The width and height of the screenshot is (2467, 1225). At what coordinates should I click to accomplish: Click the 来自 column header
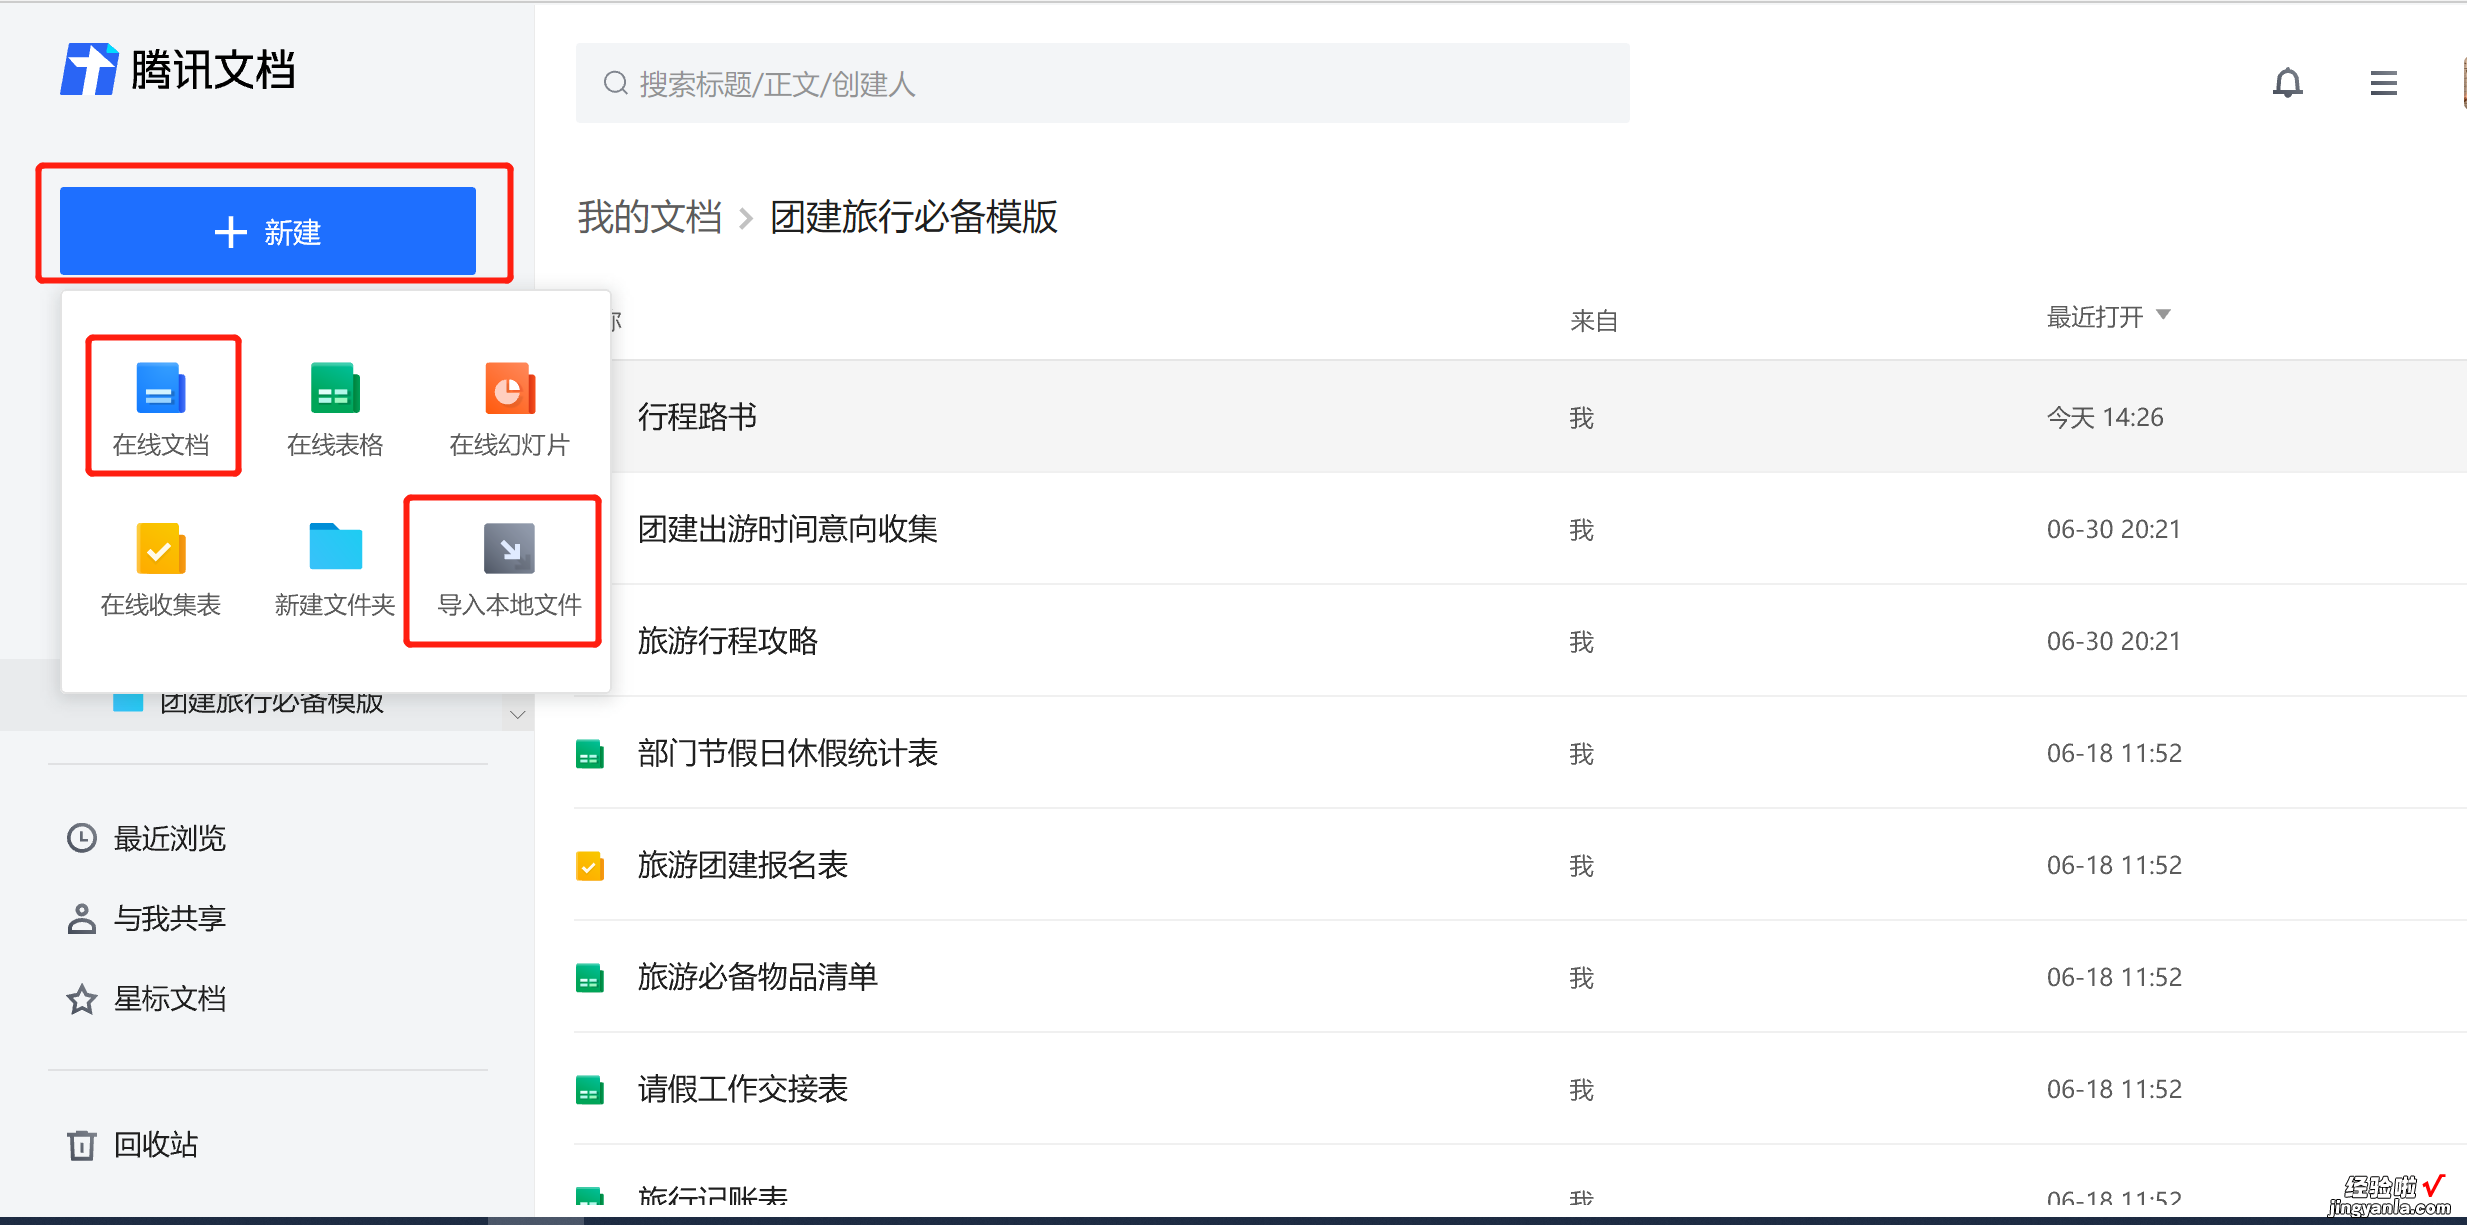[1594, 321]
